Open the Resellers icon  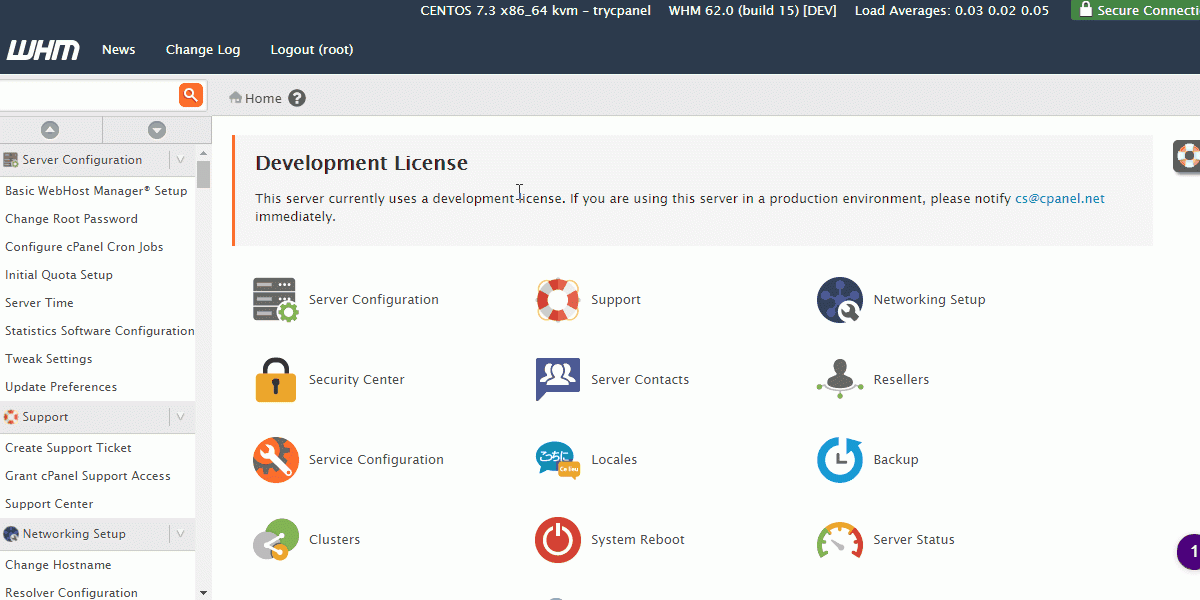point(840,380)
